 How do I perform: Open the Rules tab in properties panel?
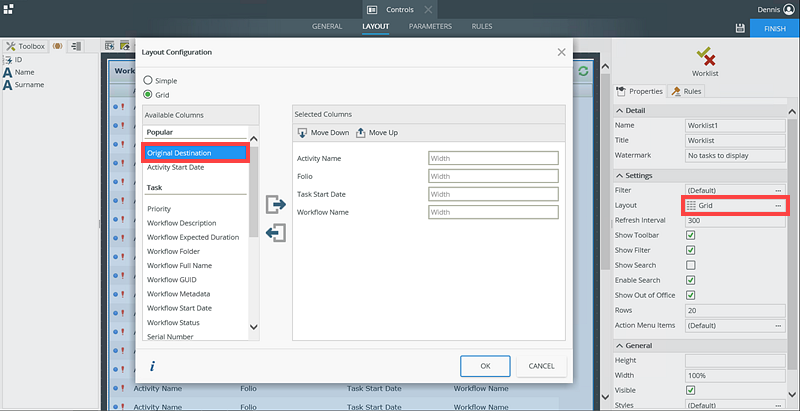[x=687, y=91]
